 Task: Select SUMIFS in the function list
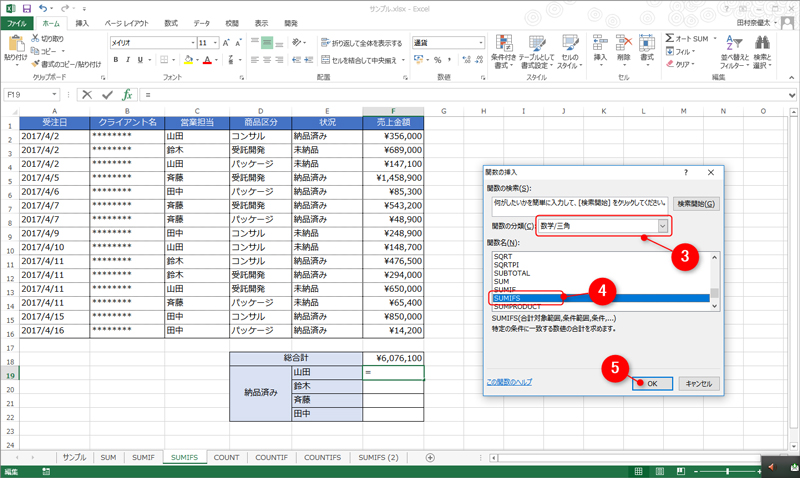click(x=601, y=298)
